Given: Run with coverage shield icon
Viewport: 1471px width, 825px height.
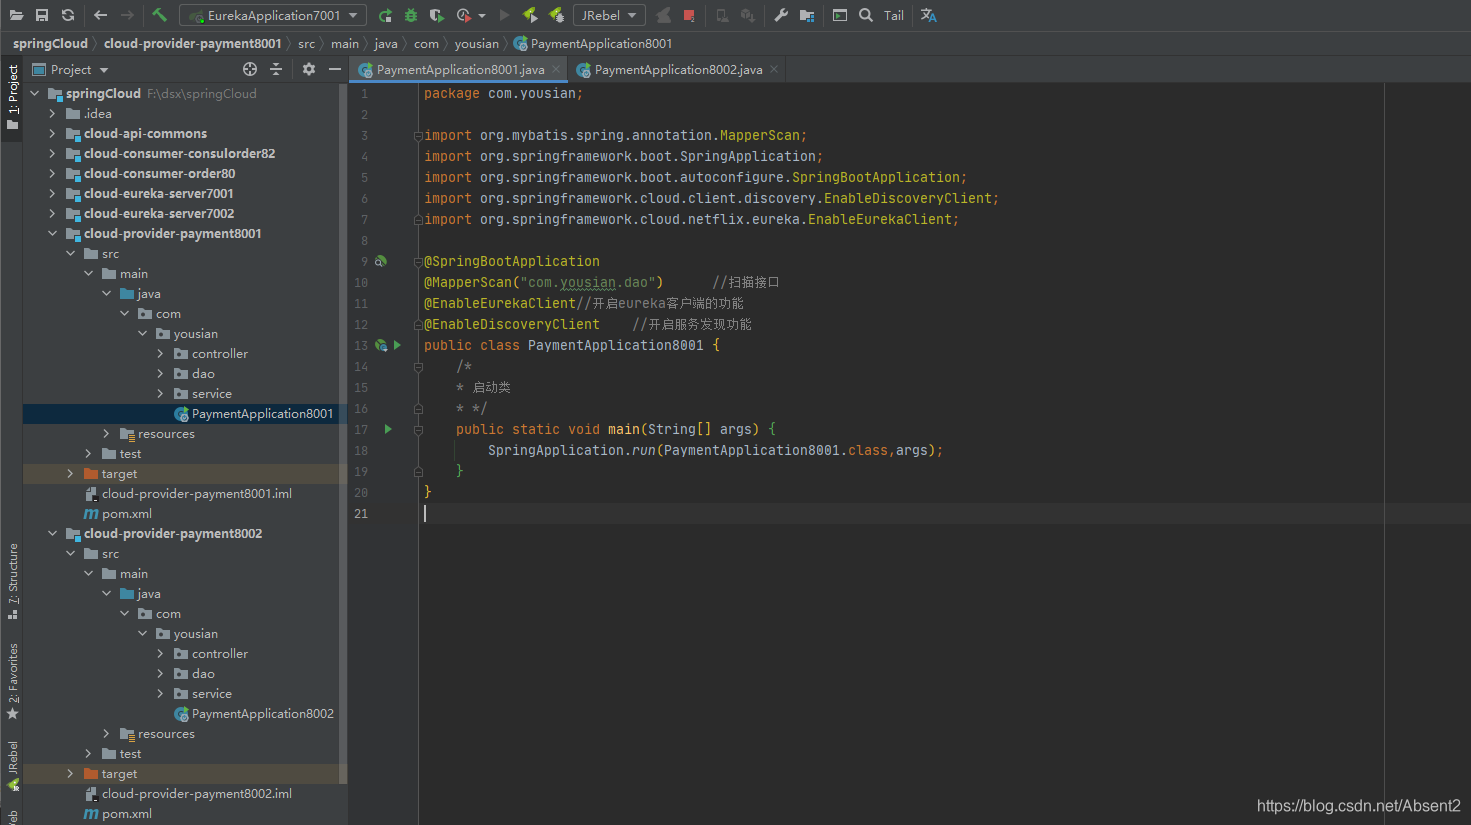Looking at the screenshot, I should click(x=437, y=15).
